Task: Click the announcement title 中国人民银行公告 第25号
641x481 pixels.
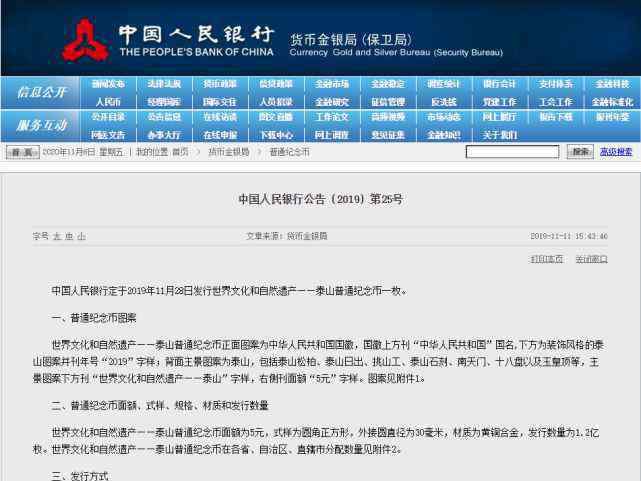Action: pos(320,199)
